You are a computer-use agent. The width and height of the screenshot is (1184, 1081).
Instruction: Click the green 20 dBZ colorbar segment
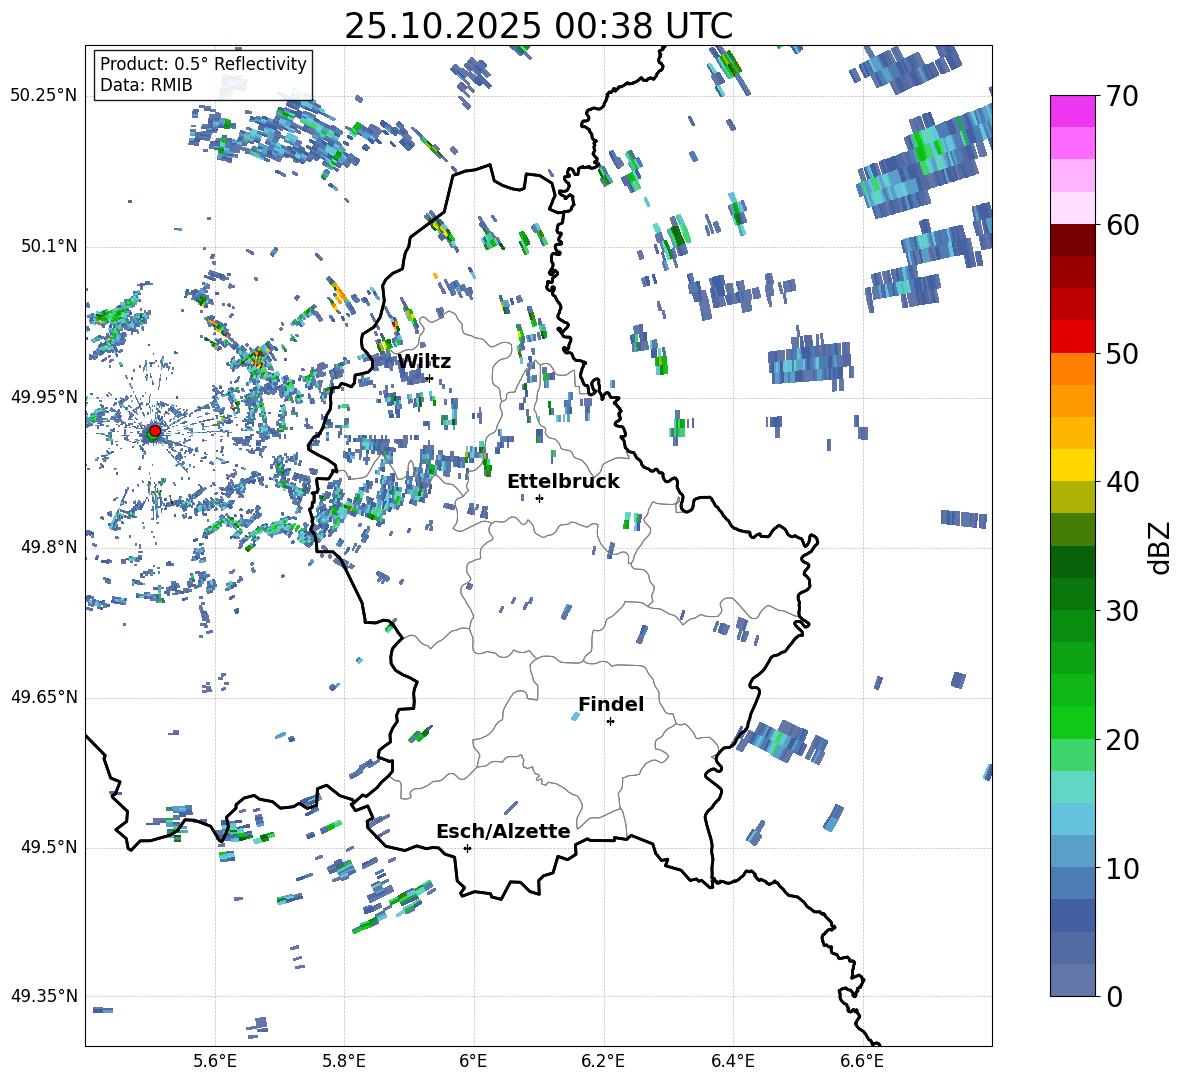(x=1072, y=722)
